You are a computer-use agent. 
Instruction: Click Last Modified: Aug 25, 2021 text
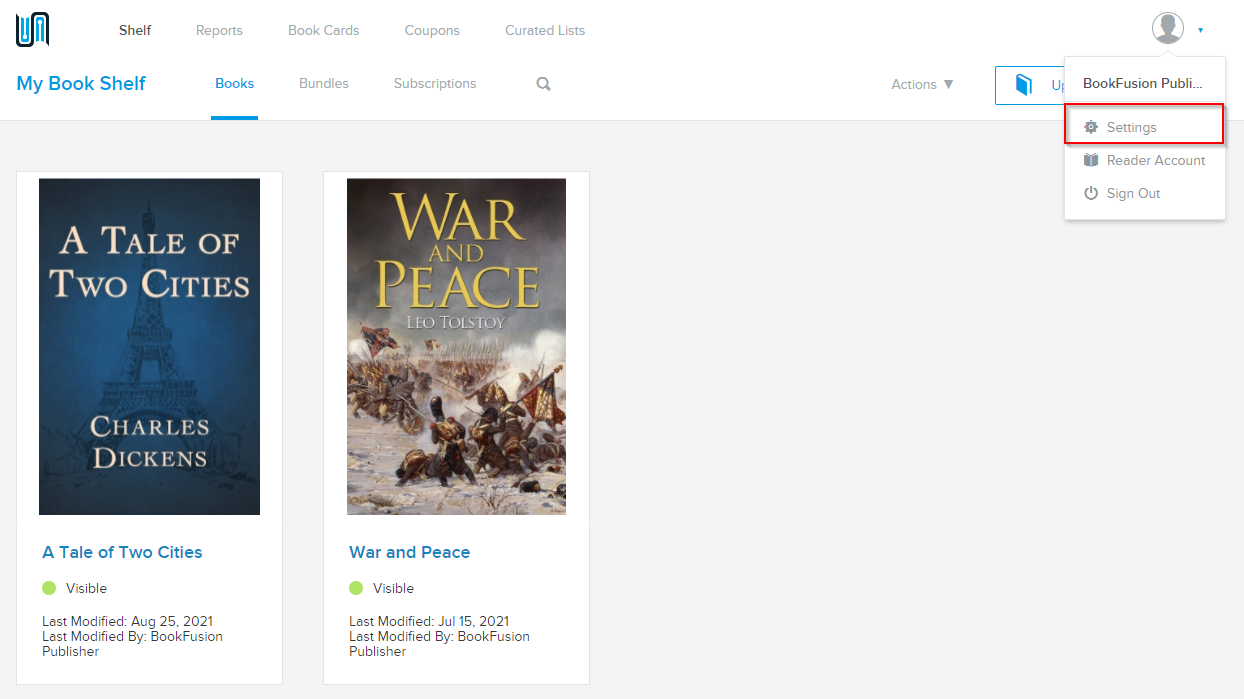coord(127,621)
